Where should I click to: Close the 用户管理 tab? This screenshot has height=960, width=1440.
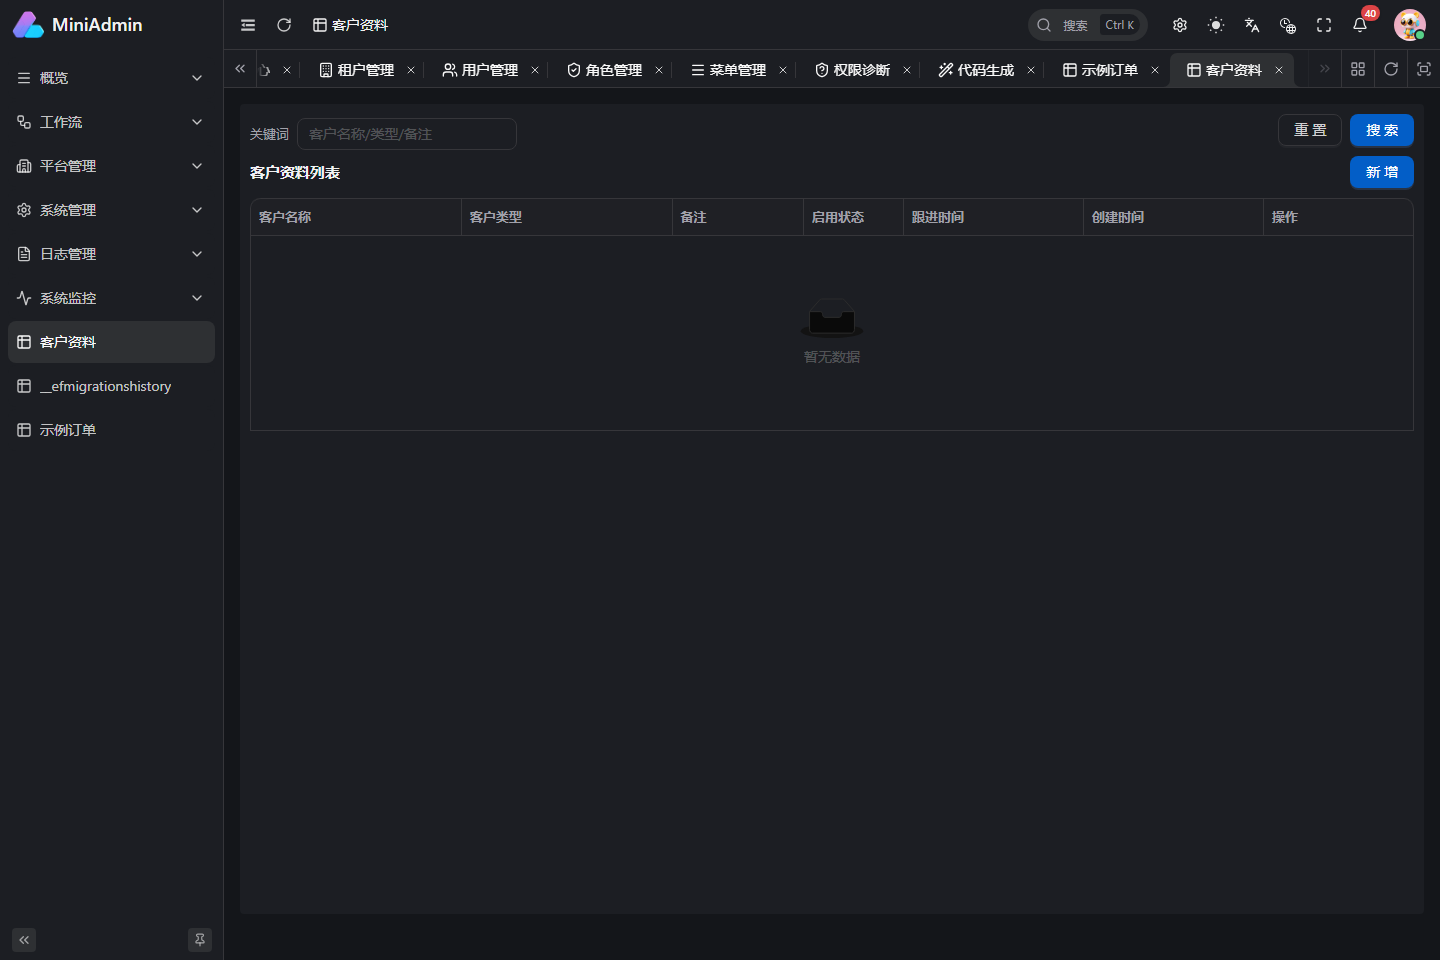click(535, 70)
